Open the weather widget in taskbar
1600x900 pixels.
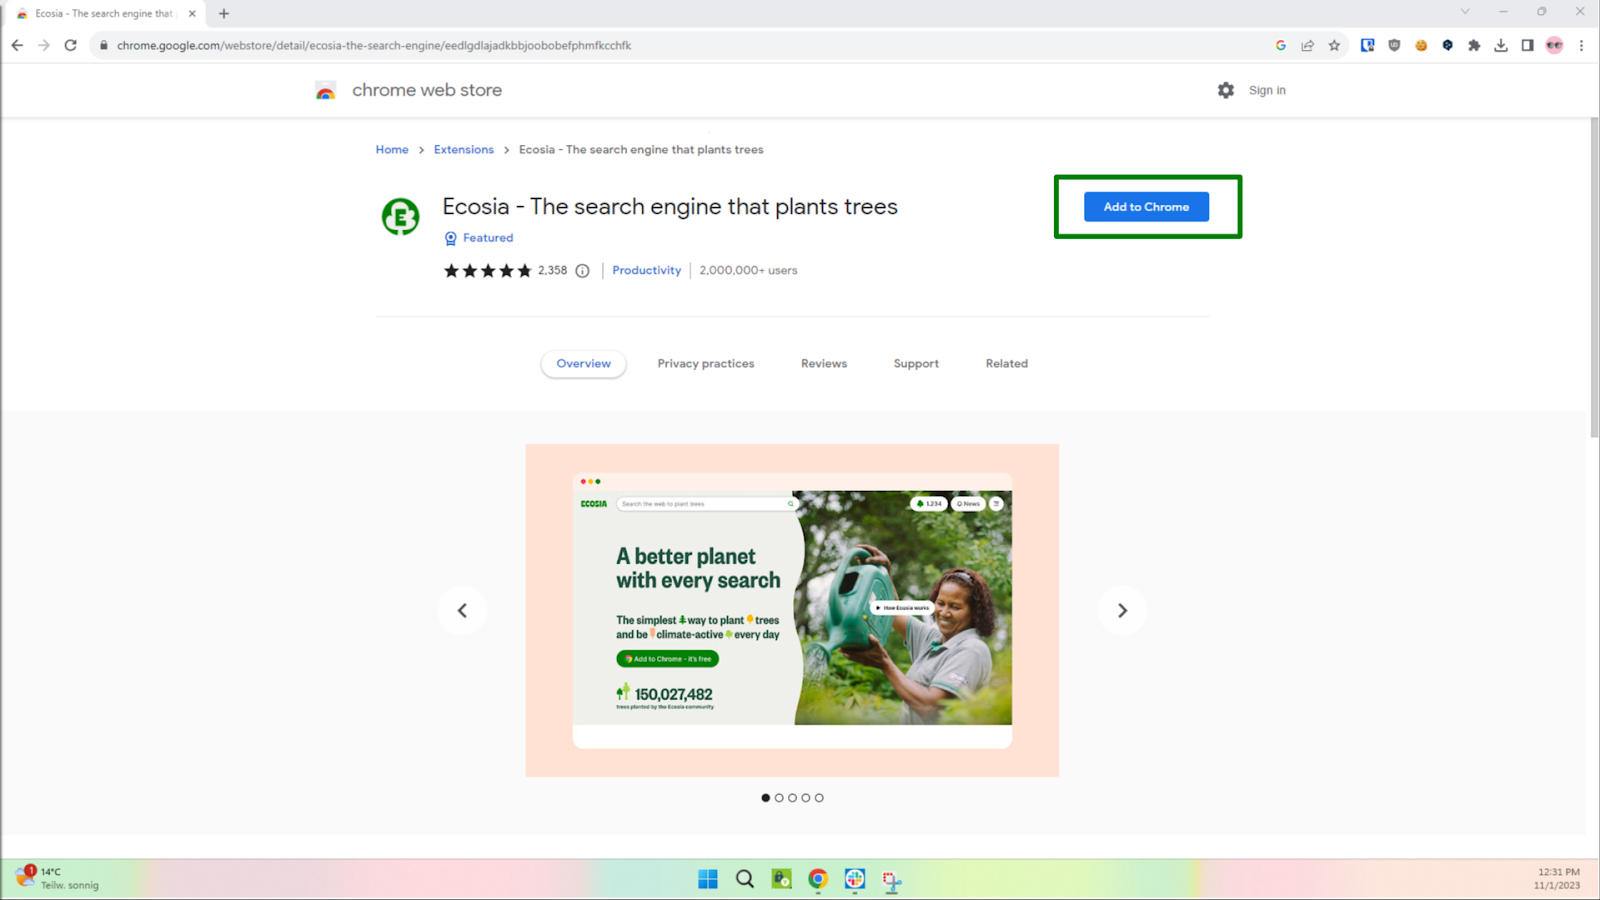coord(57,878)
